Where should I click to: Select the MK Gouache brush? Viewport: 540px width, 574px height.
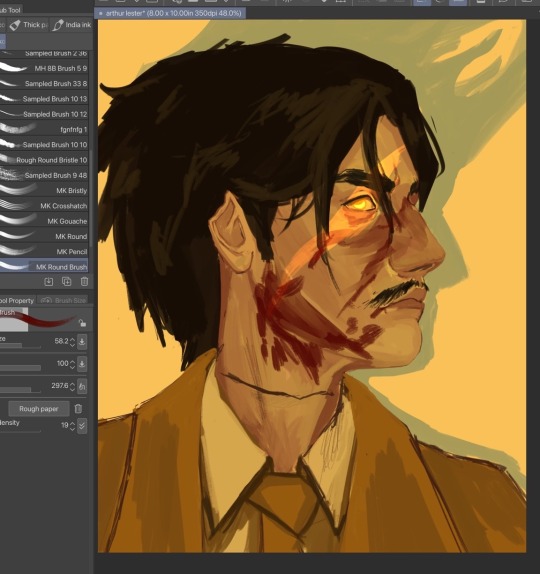44,221
